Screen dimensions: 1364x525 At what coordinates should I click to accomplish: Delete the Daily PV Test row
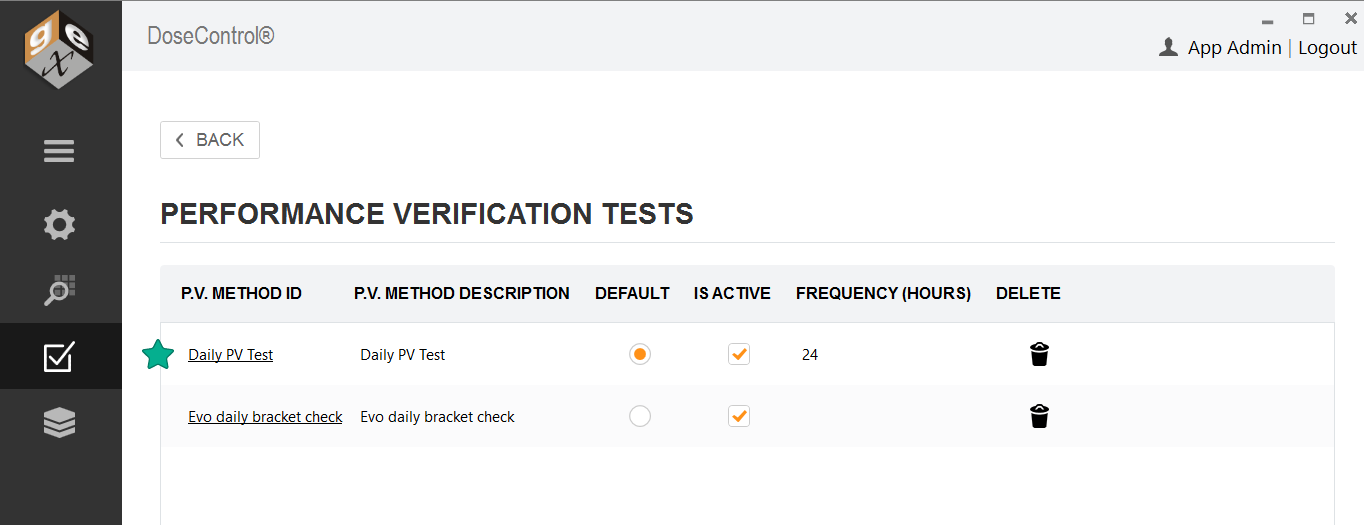click(1039, 354)
